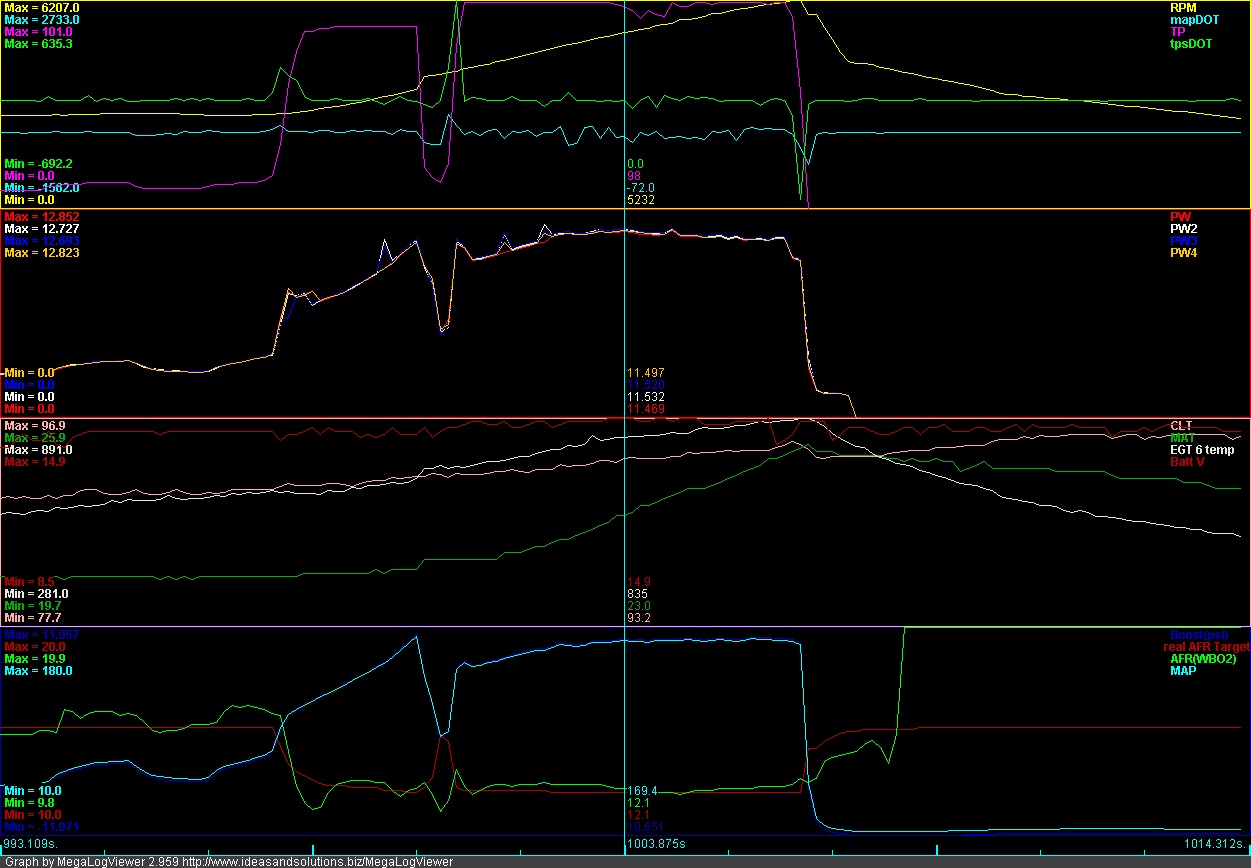Screen dimensions: 1251x868
Task: Click the tpsDOT legend label
Action: pos(1190,44)
